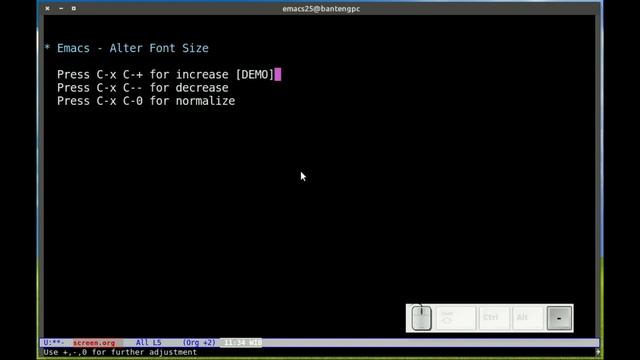The width and height of the screenshot is (640, 360).
Task: Click the star of the Org heading
Action: [47, 48]
